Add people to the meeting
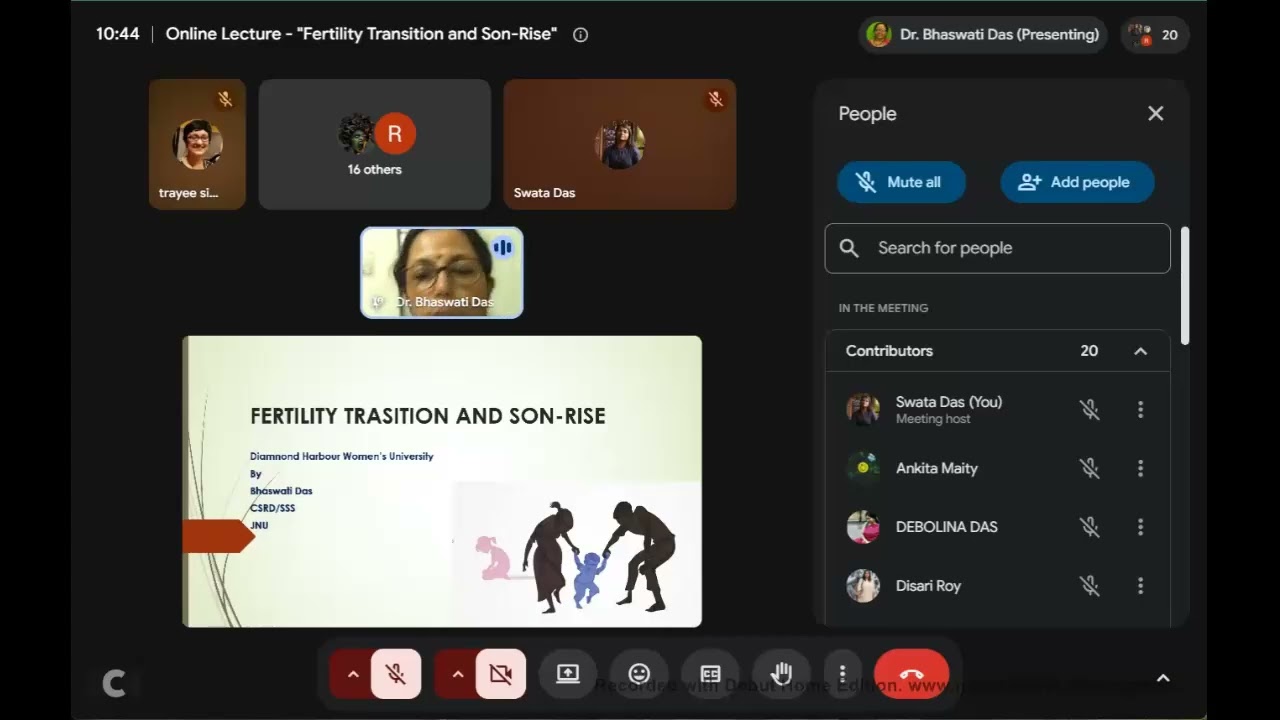The image size is (1280, 720). (x=1077, y=182)
